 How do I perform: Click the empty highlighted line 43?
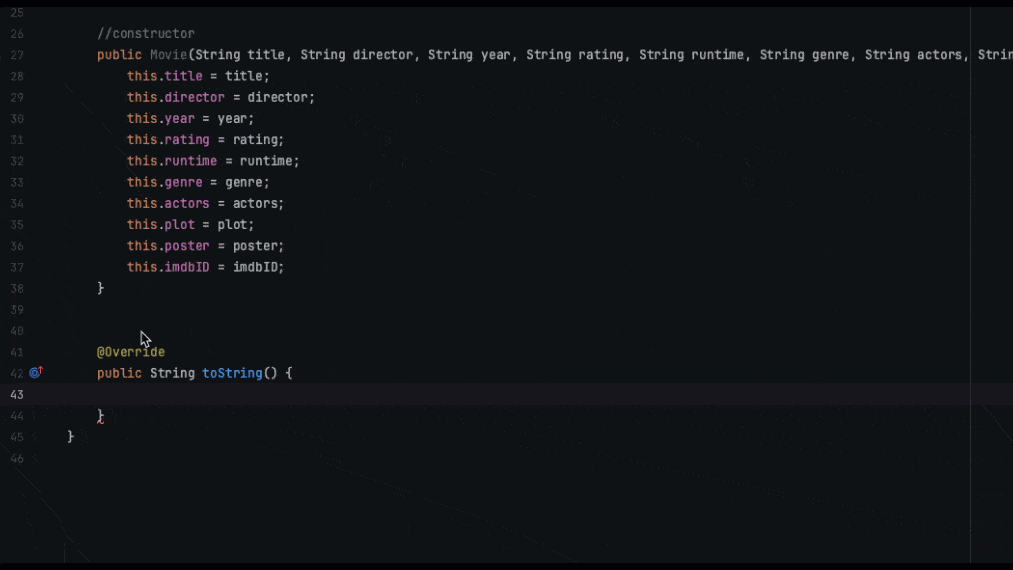(506, 394)
